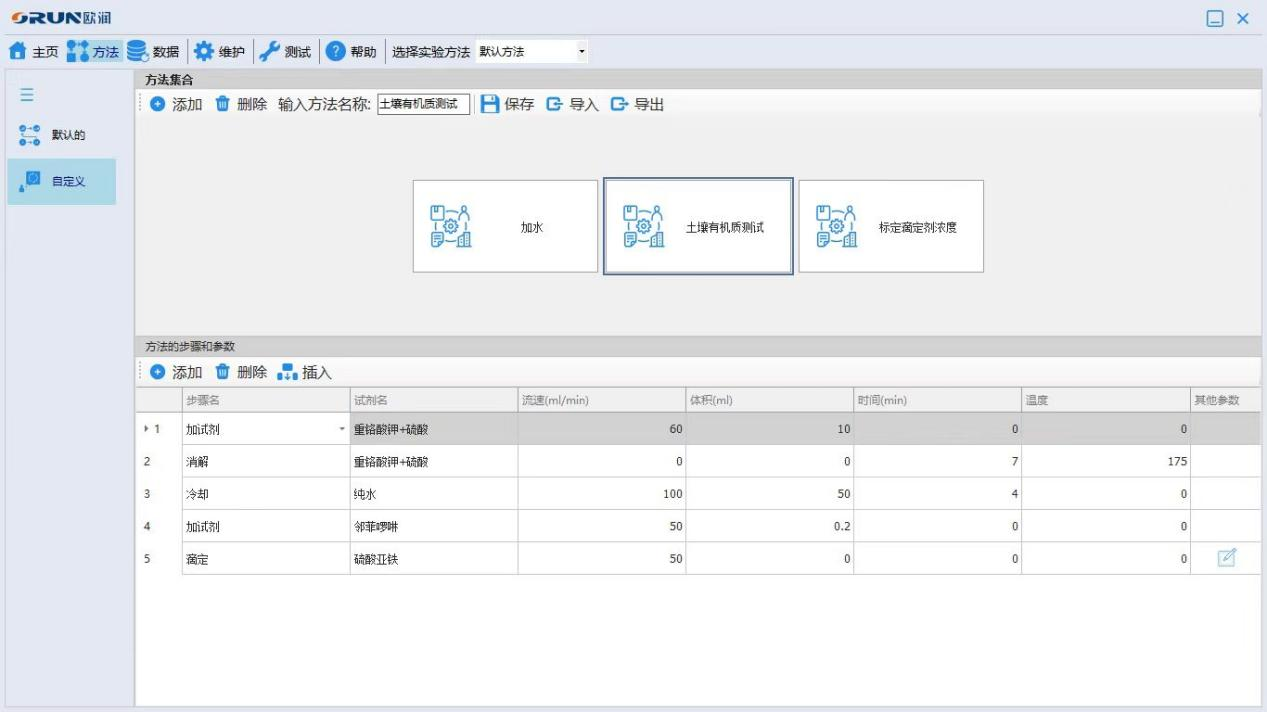The height and width of the screenshot is (712, 1267).
Task: Select the 土壤有机质测试 method card
Action: point(698,226)
